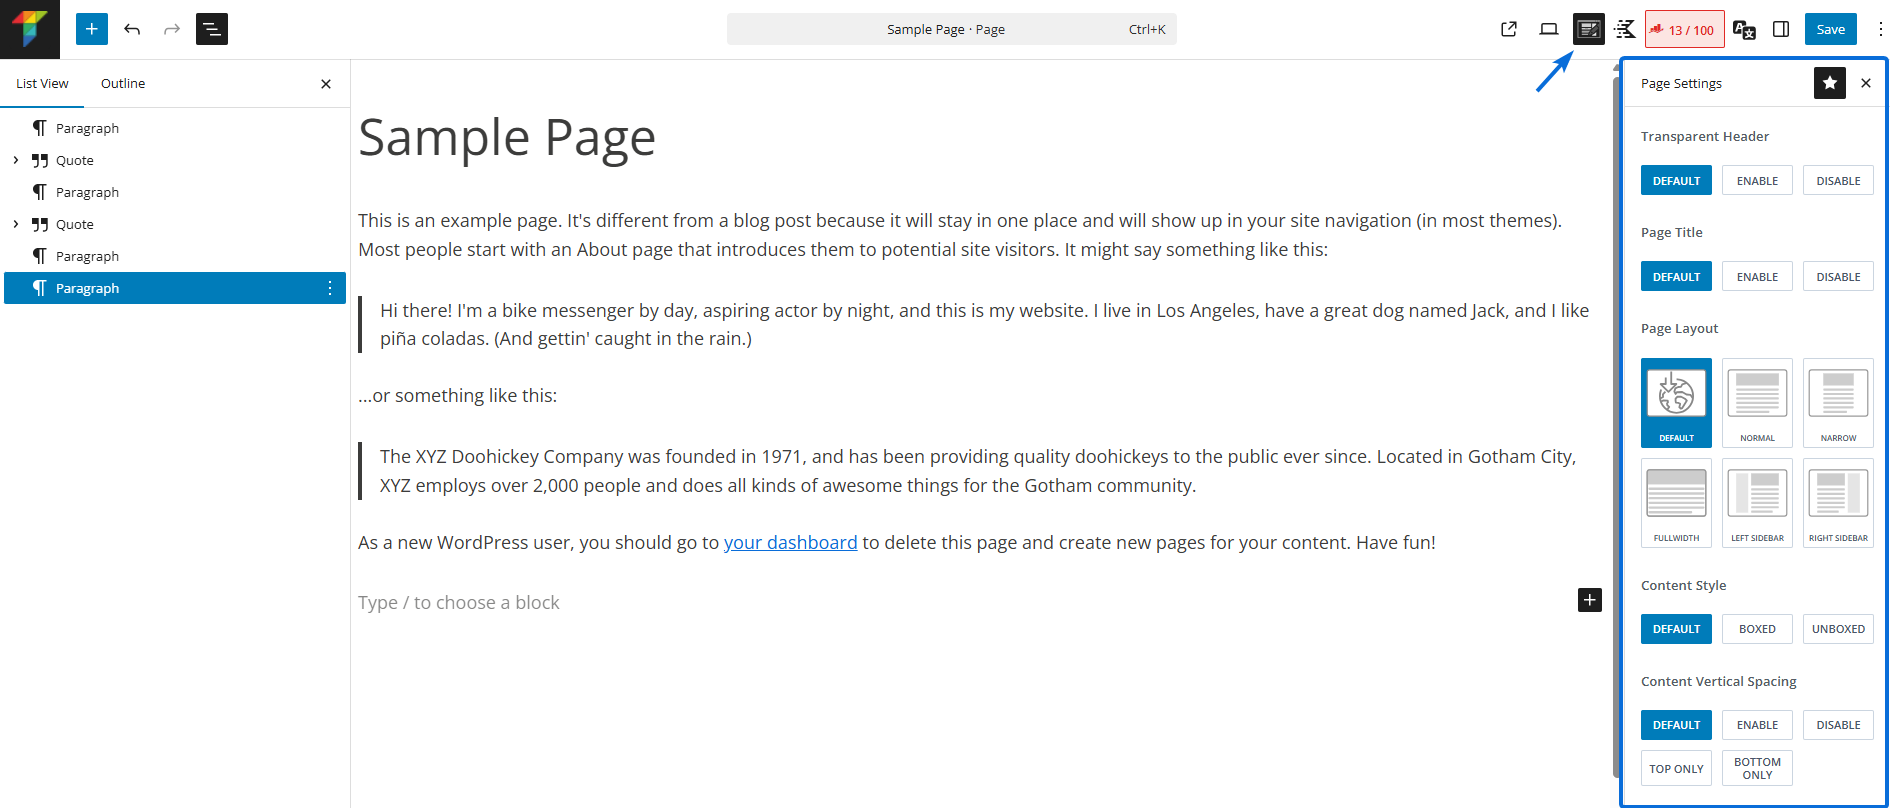The width and height of the screenshot is (1890, 808).
Task: Click the translation tool icon
Action: [1743, 29]
